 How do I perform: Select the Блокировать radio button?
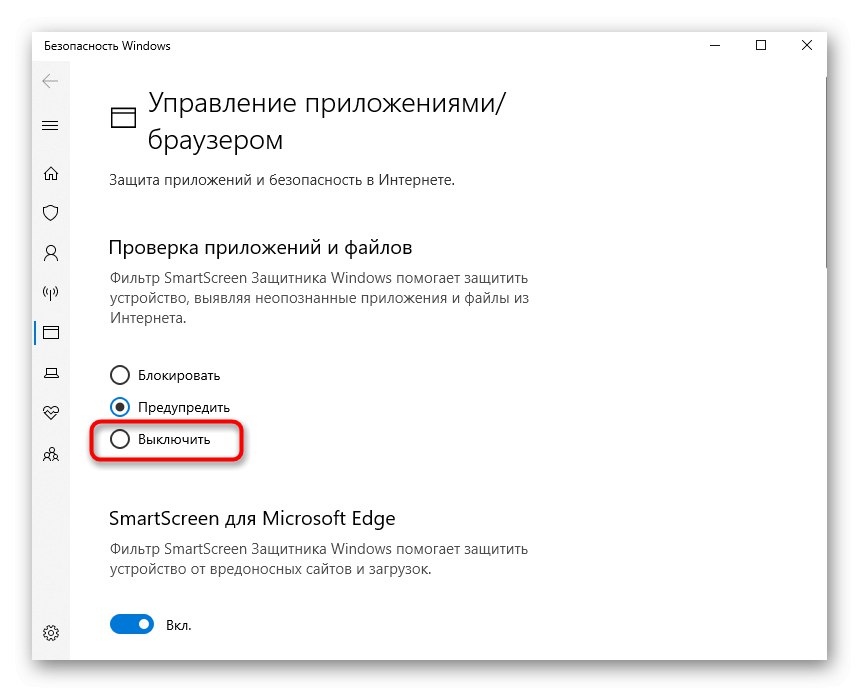point(120,376)
